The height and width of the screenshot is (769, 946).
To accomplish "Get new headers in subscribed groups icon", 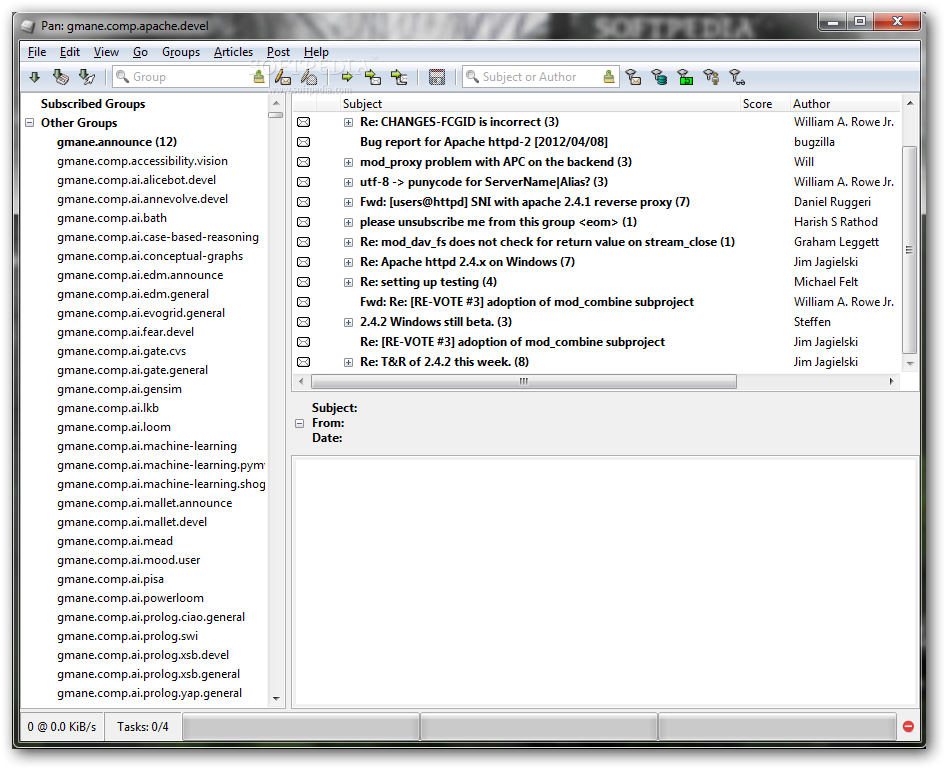I will [60, 77].
